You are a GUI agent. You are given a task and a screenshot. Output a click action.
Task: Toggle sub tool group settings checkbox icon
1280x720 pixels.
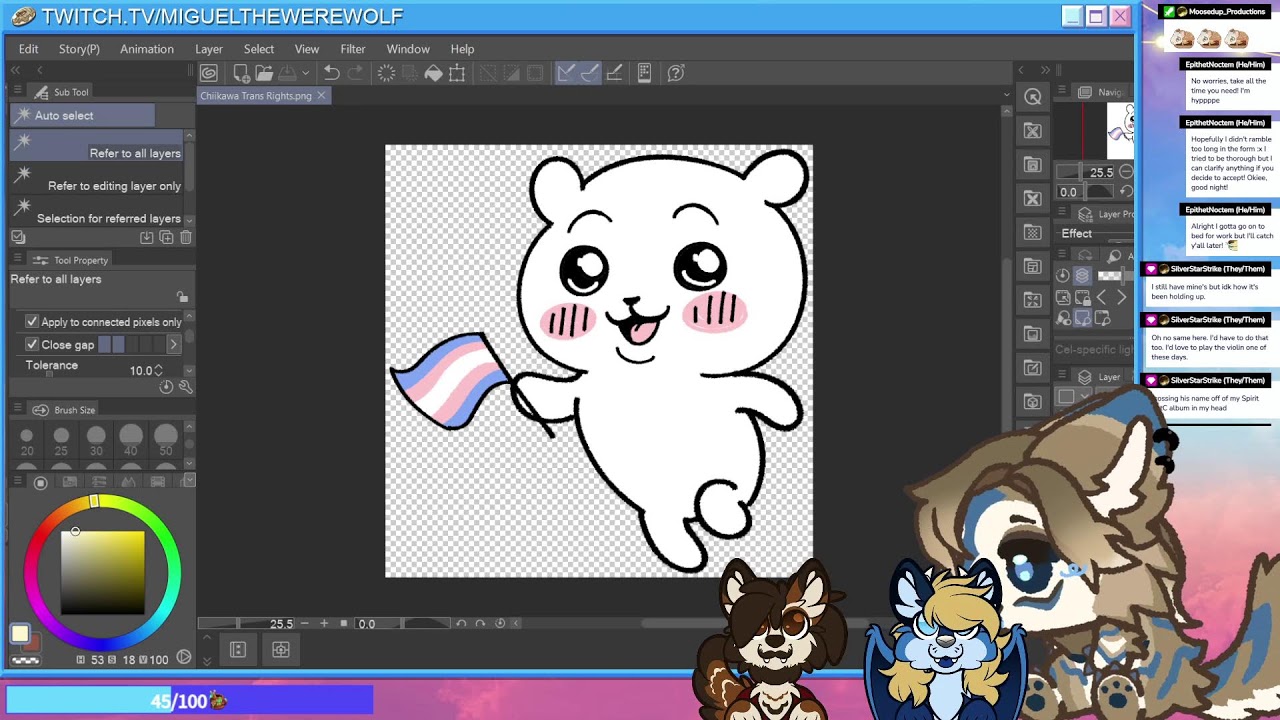click(x=18, y=237)
